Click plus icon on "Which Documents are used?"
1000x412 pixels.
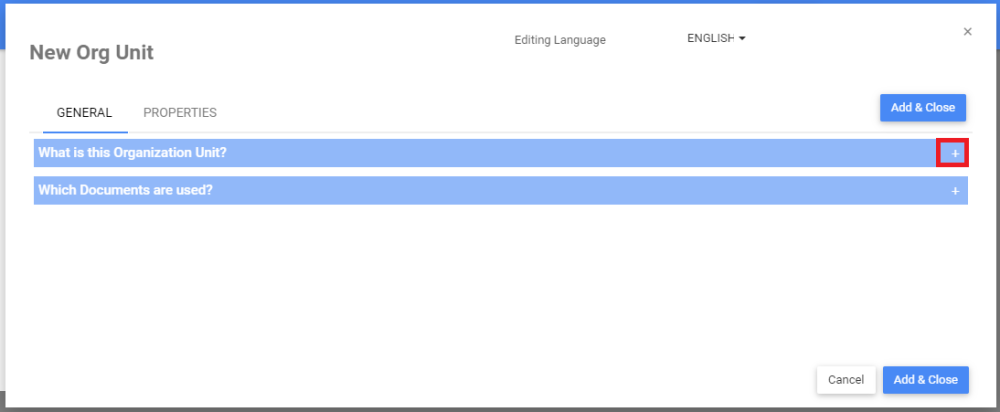click(x=955, y=191)
